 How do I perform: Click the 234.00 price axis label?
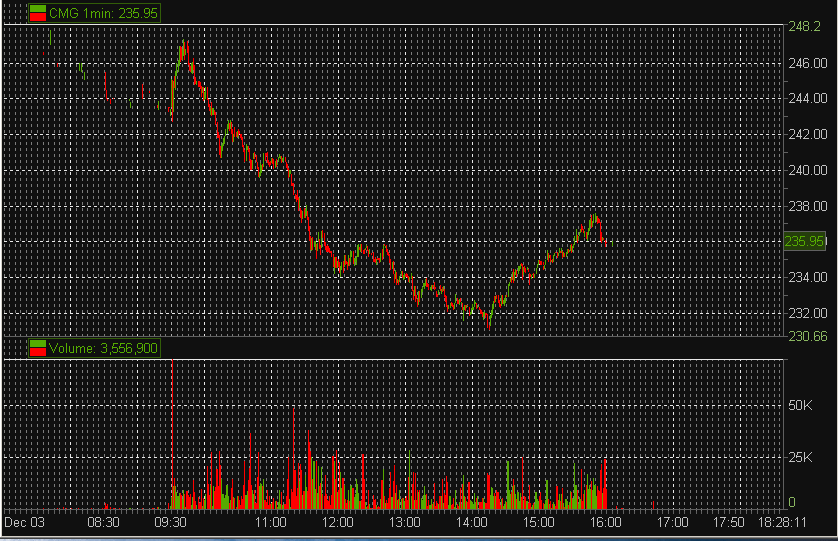tap(807, 277)
